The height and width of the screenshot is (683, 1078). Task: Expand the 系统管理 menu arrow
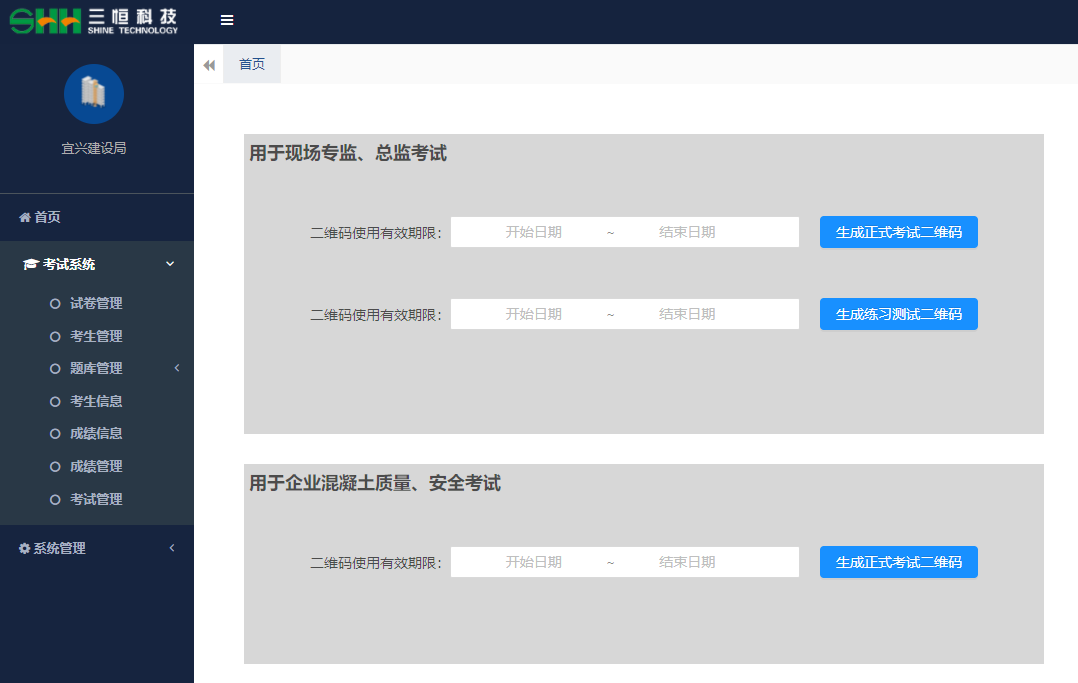[x=172, y=548]
